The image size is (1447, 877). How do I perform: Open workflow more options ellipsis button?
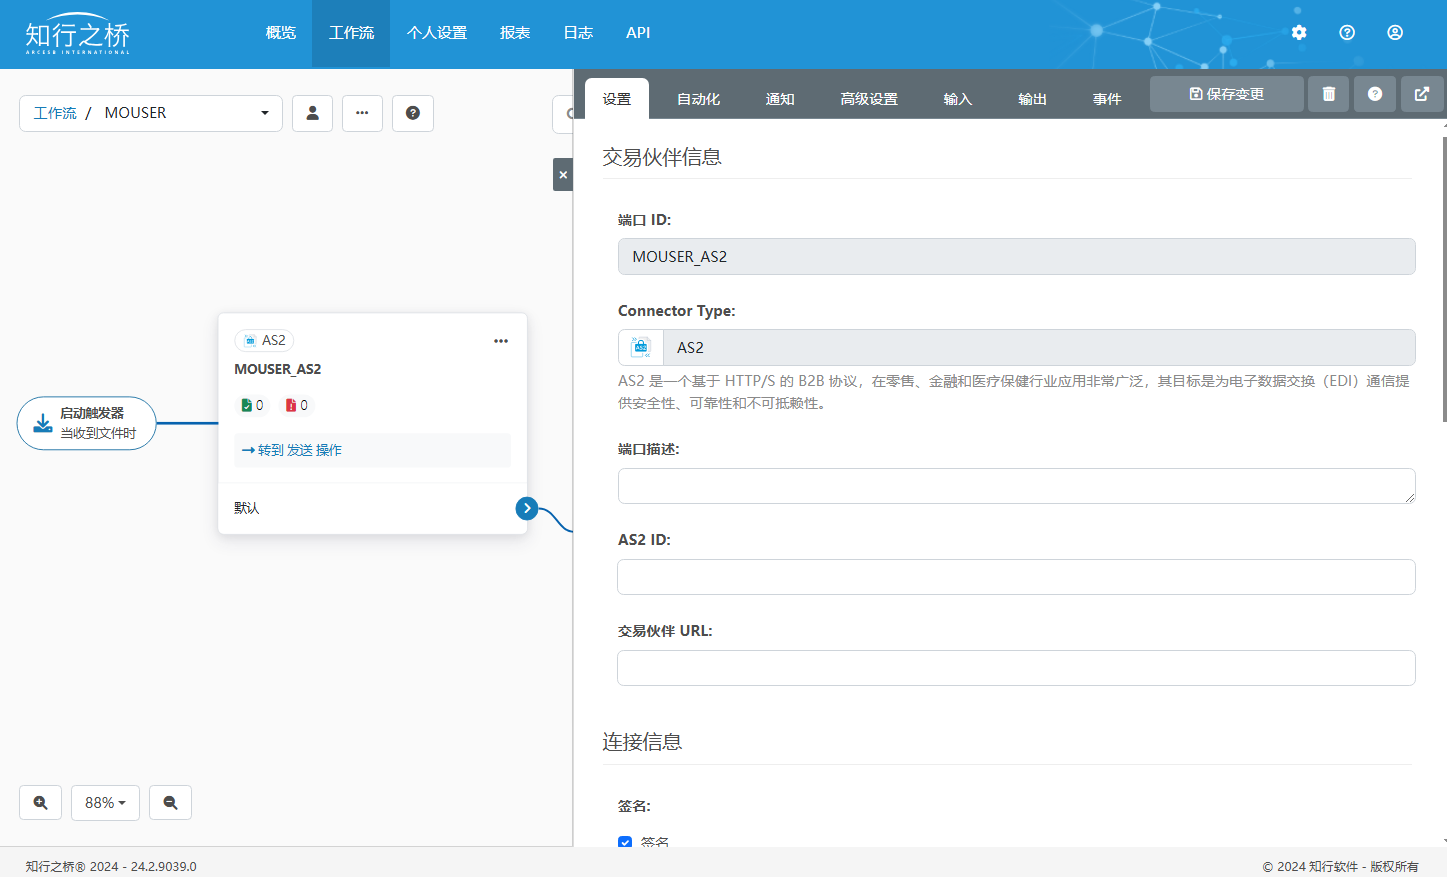click(362, 113)
